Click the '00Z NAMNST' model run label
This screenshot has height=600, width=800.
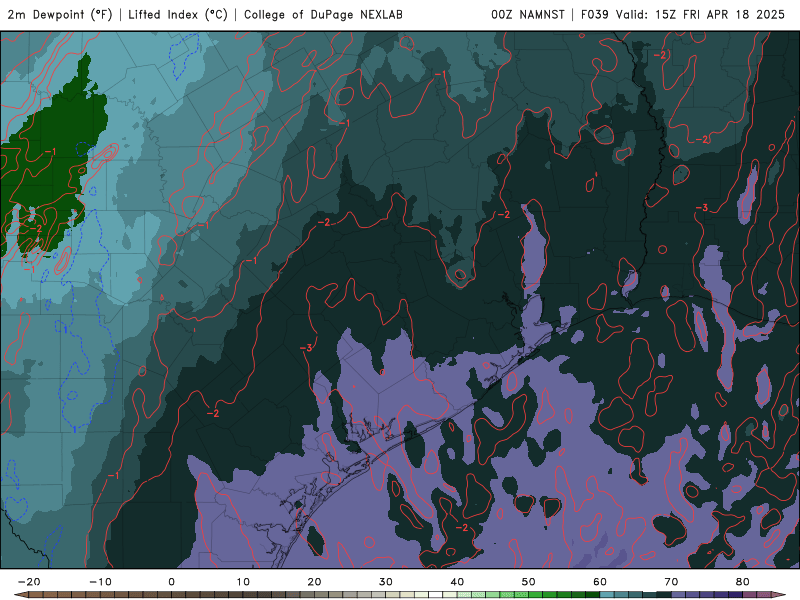(x=528, y=15)
